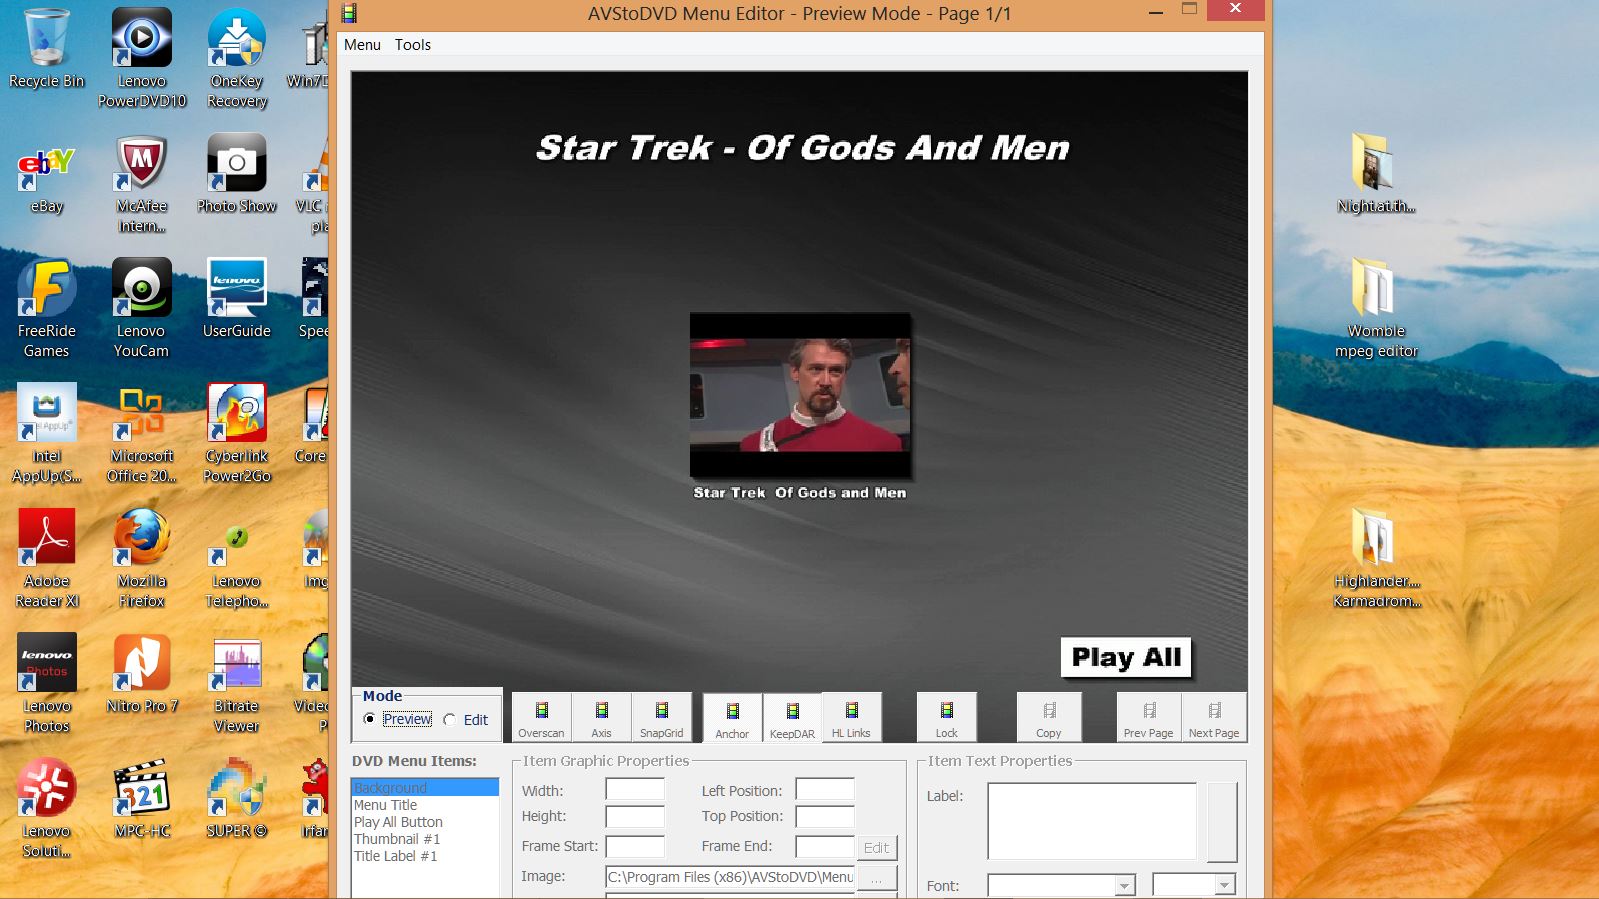The width and height of the screenshot is (1599, 899).
Task: Select Thumbnail #1 in items list
Action: (425, 839)
